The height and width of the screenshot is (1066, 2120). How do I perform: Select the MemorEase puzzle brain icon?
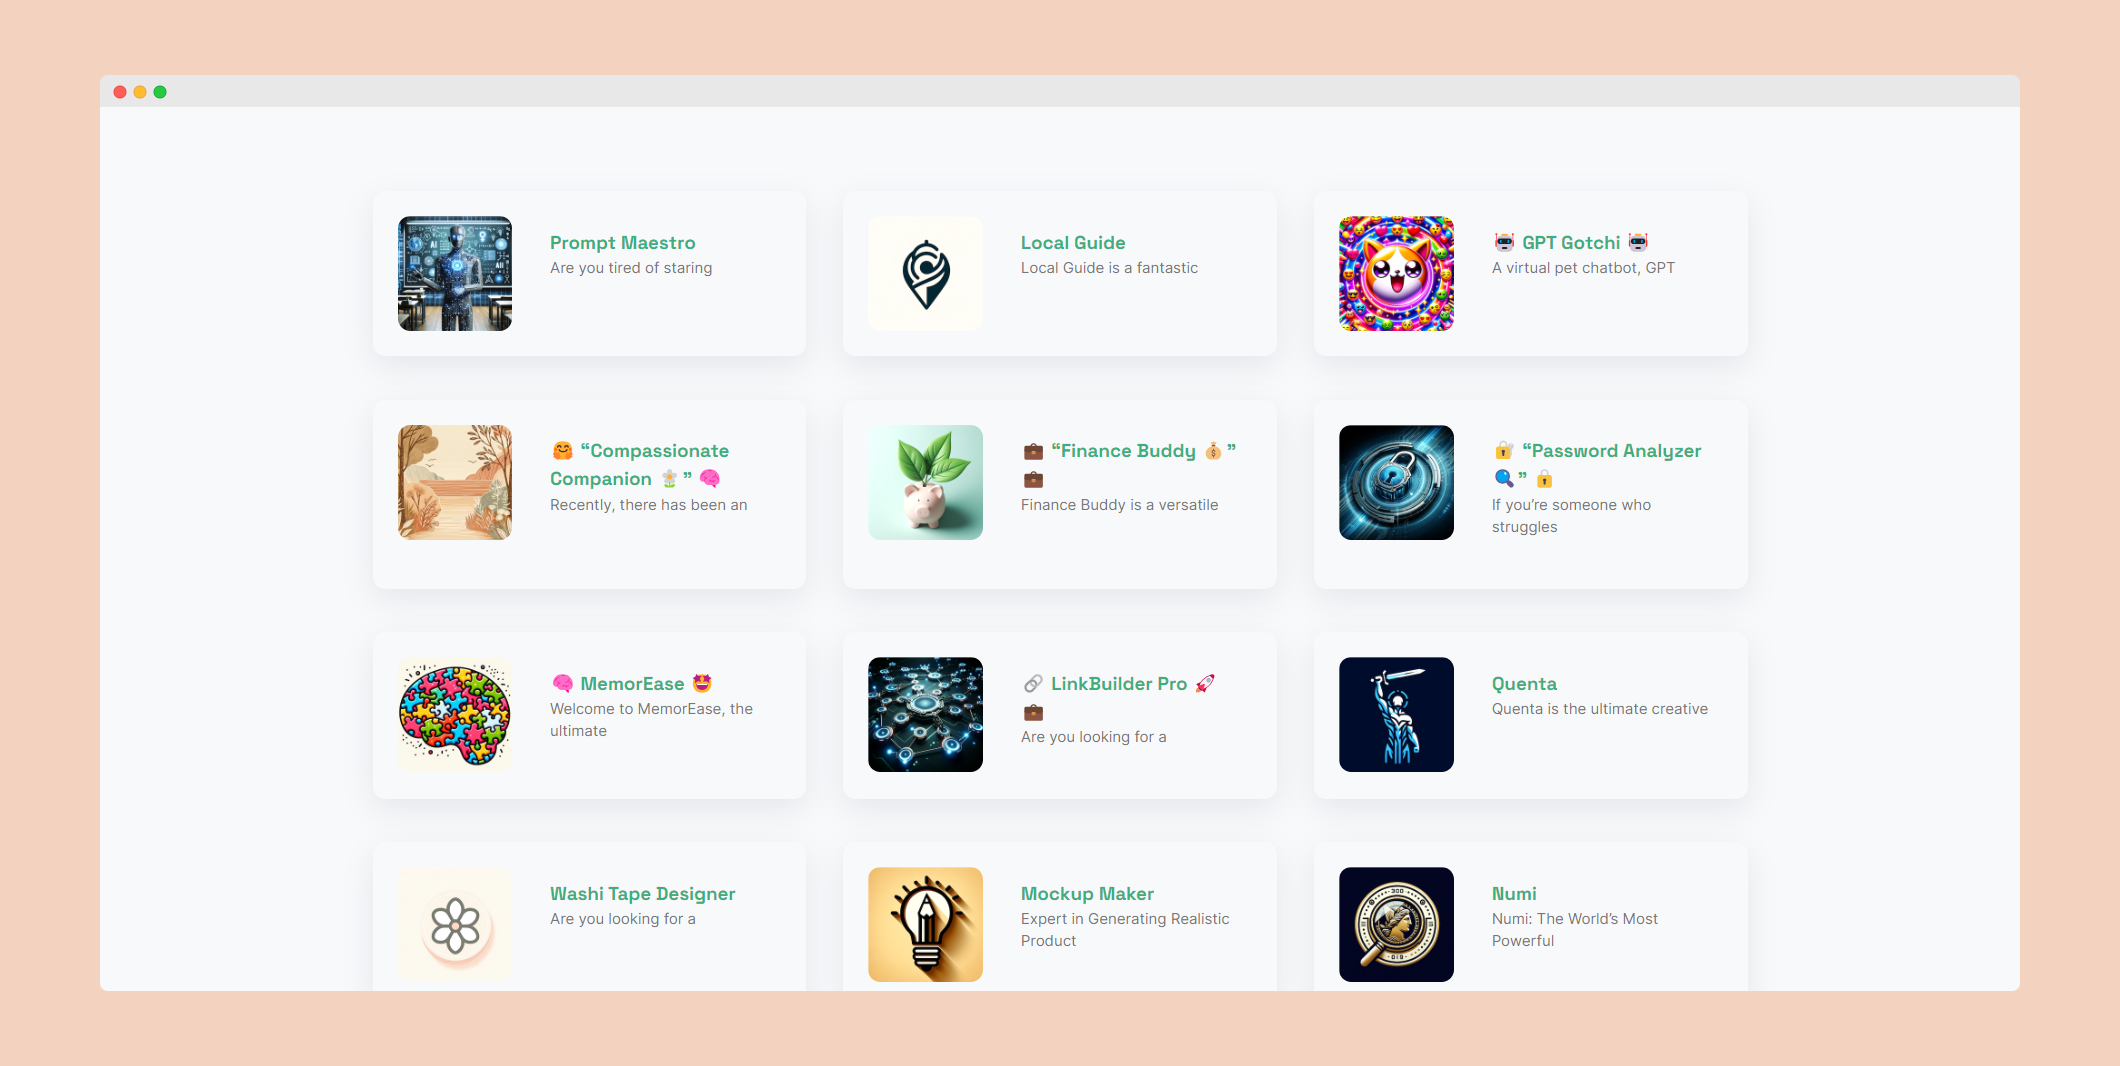(455, 714)
